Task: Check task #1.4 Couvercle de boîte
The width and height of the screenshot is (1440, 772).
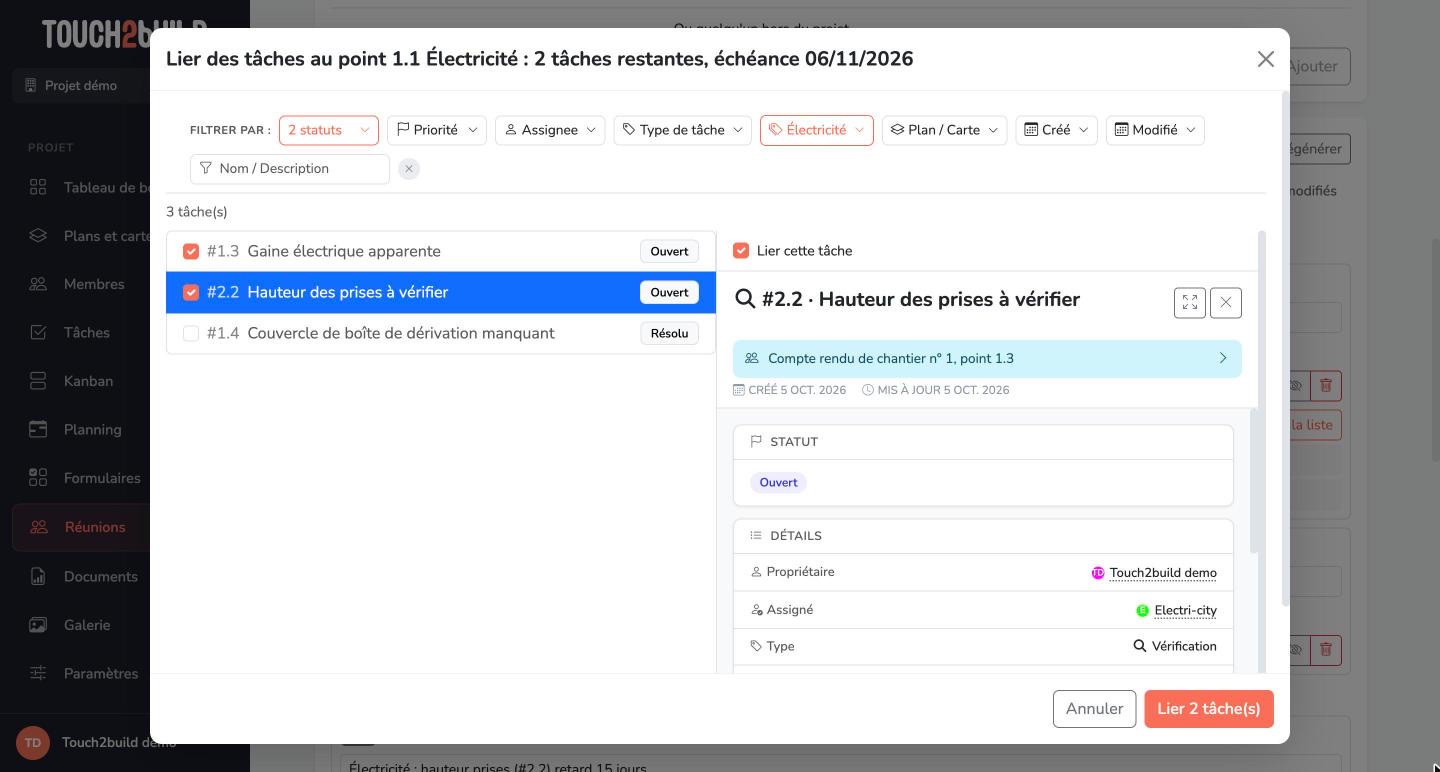Action: point(191,333)
